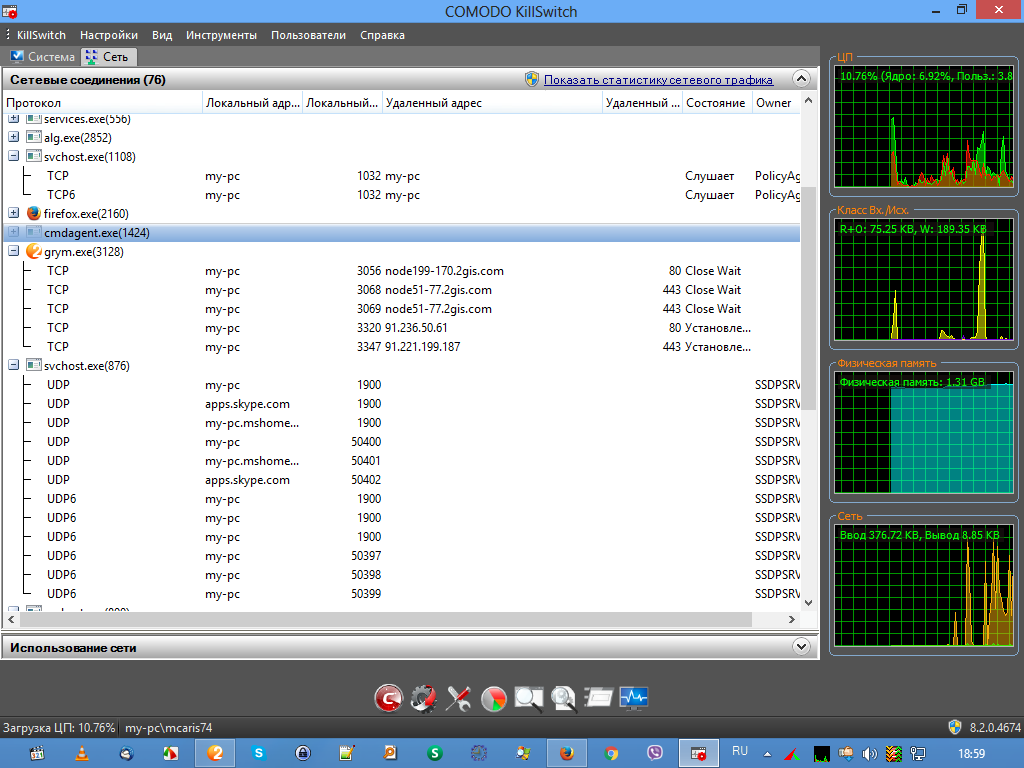Select the 91.221.199.187 connection row
1024x768 pixels.
tap(402, 346)
